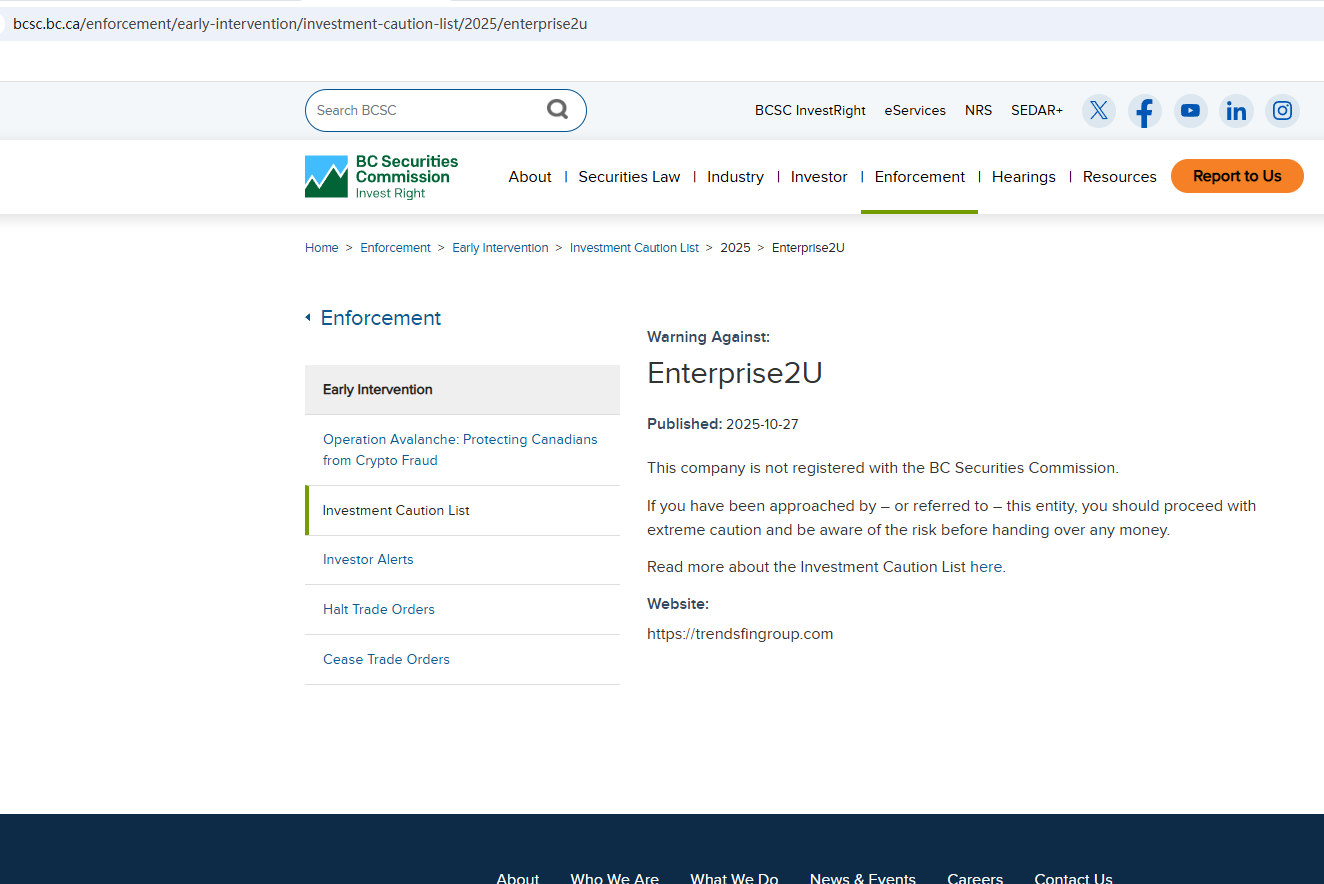The height and width of the screenshot is (884, 1324).
Task: Open Operation Avalanche sidebar link
Action: coord(460,450)
